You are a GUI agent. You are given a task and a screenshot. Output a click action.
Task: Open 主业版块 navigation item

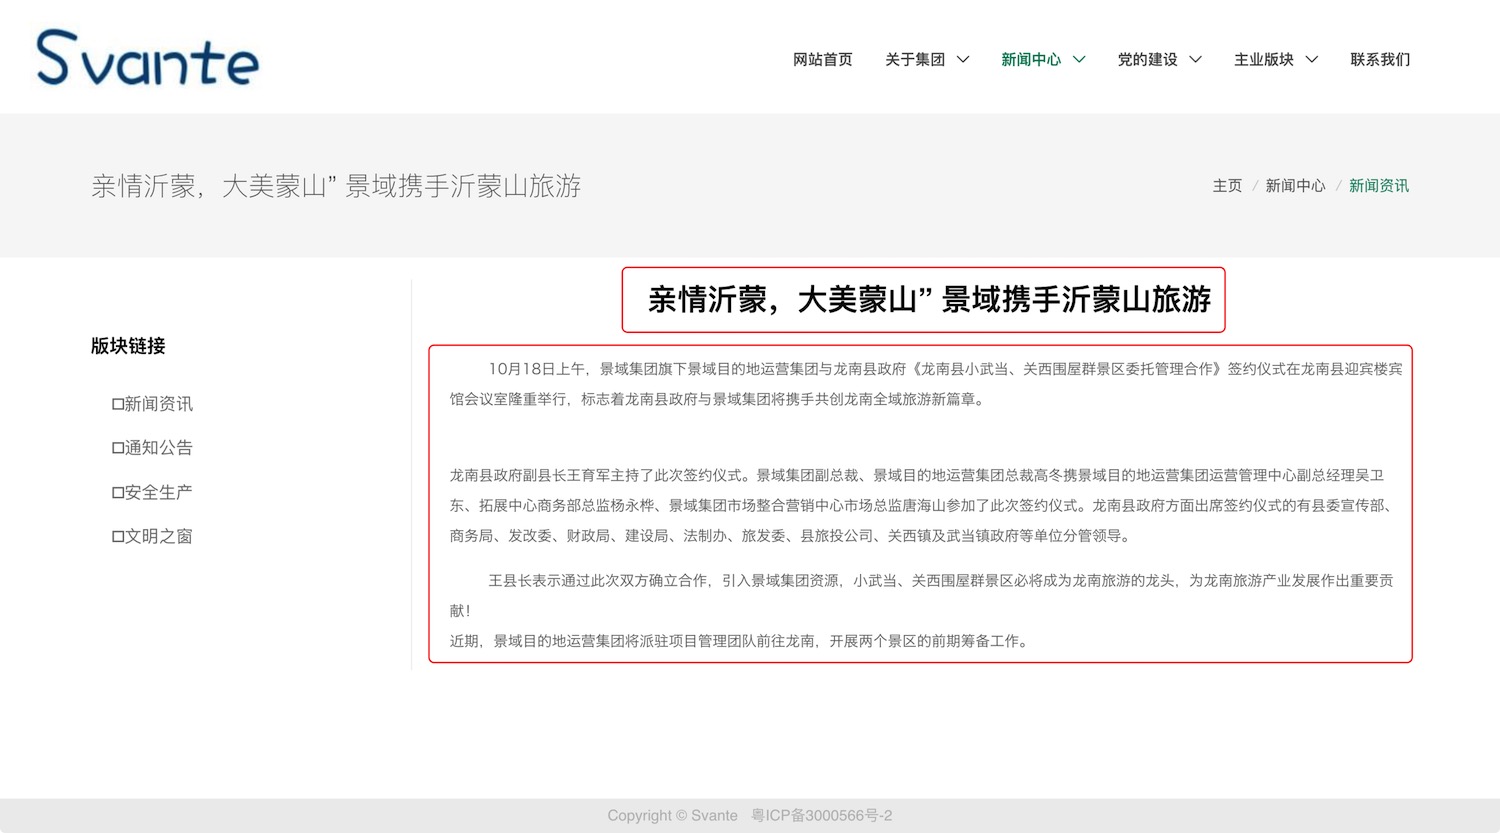1263,60
